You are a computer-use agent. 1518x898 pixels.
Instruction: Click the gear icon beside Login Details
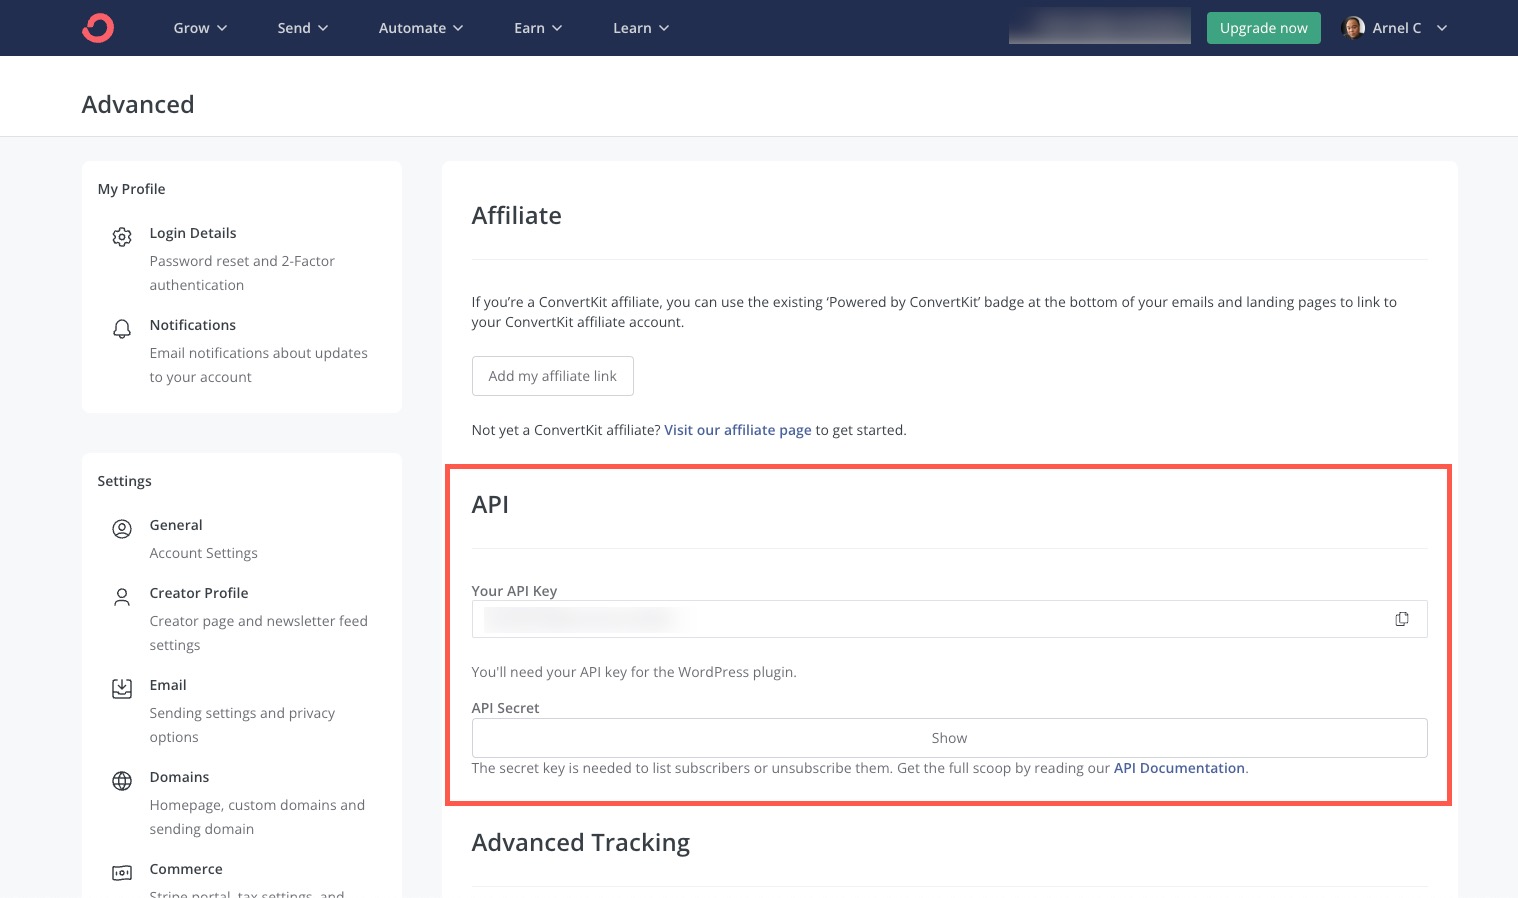(x=121, y=237)
